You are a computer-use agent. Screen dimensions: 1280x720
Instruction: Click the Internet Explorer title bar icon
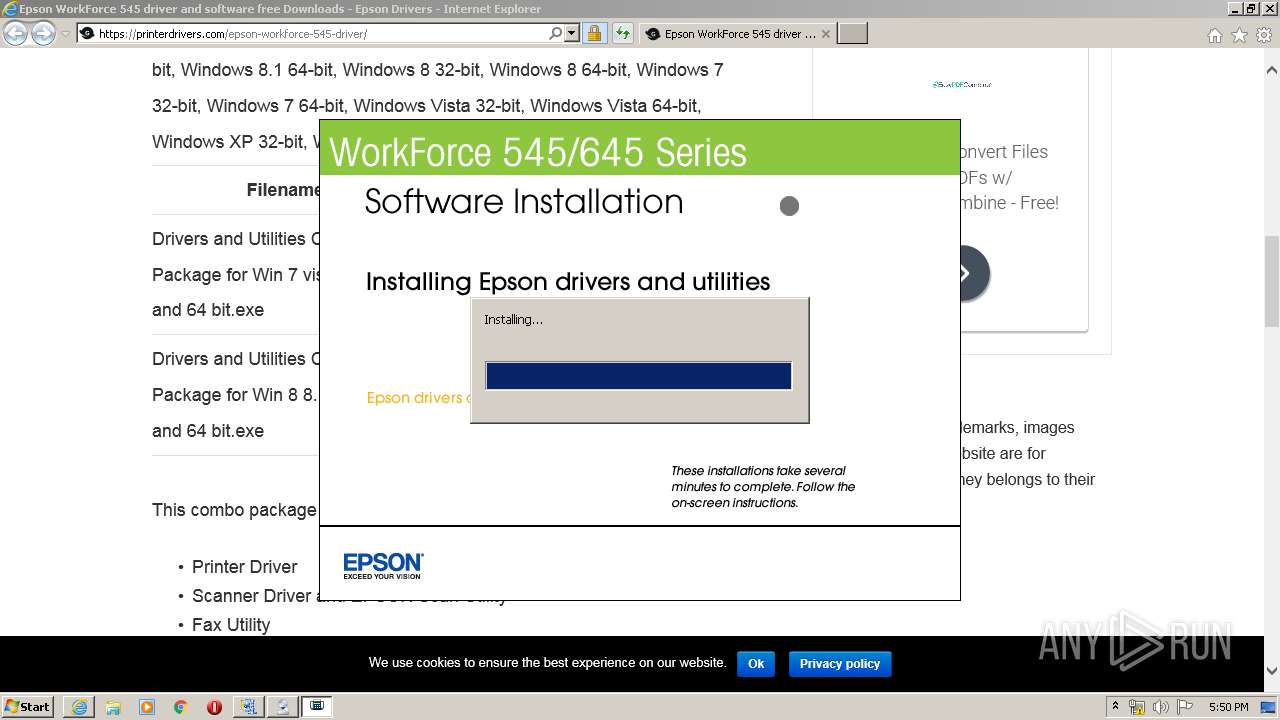pyautogui.click(x=9, y=9)
